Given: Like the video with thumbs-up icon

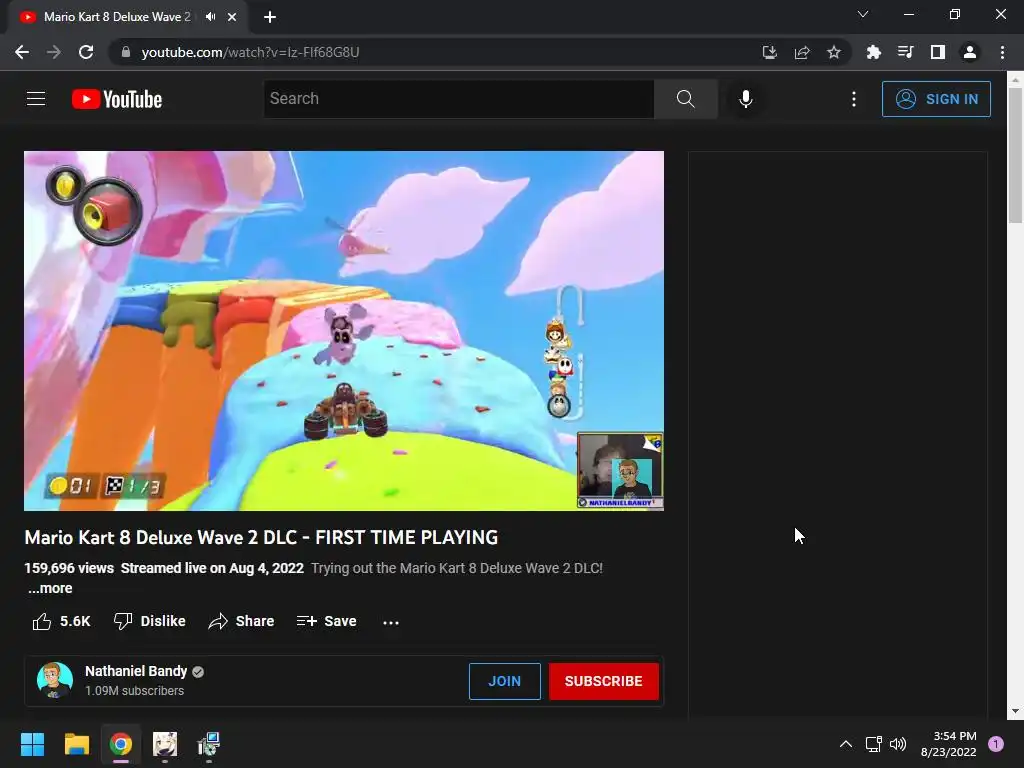Looking at the screenshot, I should pyautogui.click(x=42, y=621).
